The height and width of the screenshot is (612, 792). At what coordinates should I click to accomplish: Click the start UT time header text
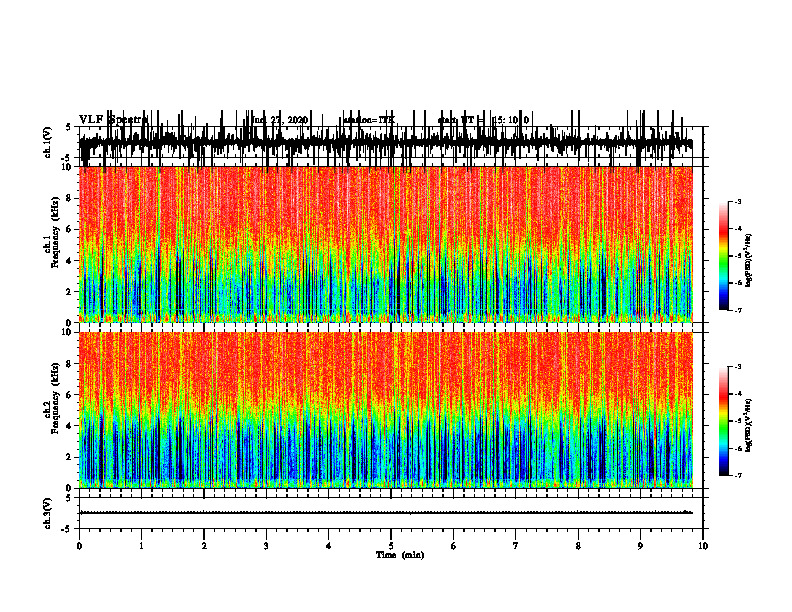tap(483, 120)
